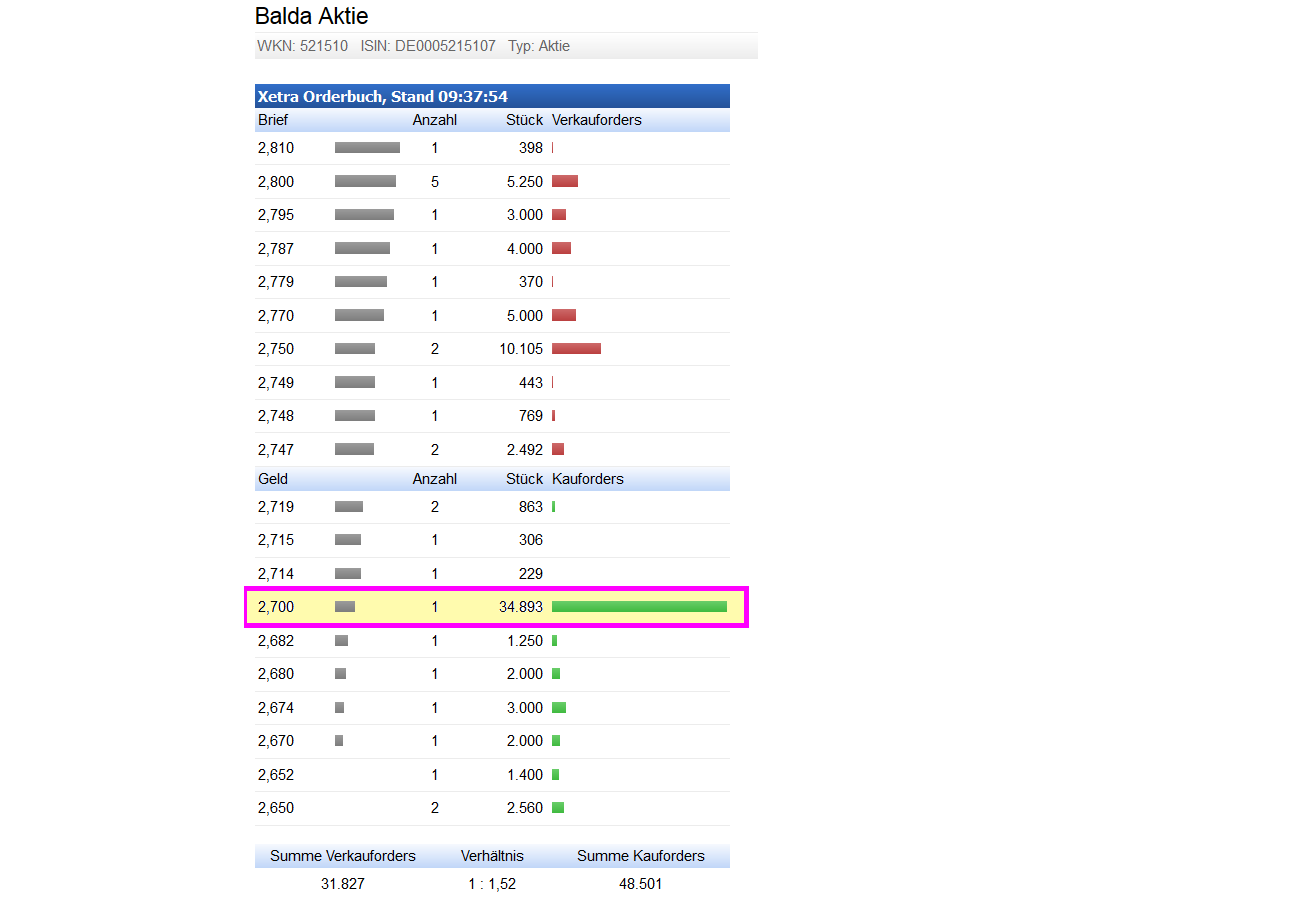Viewport: 1292px width, 900px height.
Task: Select the bid price 2,650
Action: point(276,808)
